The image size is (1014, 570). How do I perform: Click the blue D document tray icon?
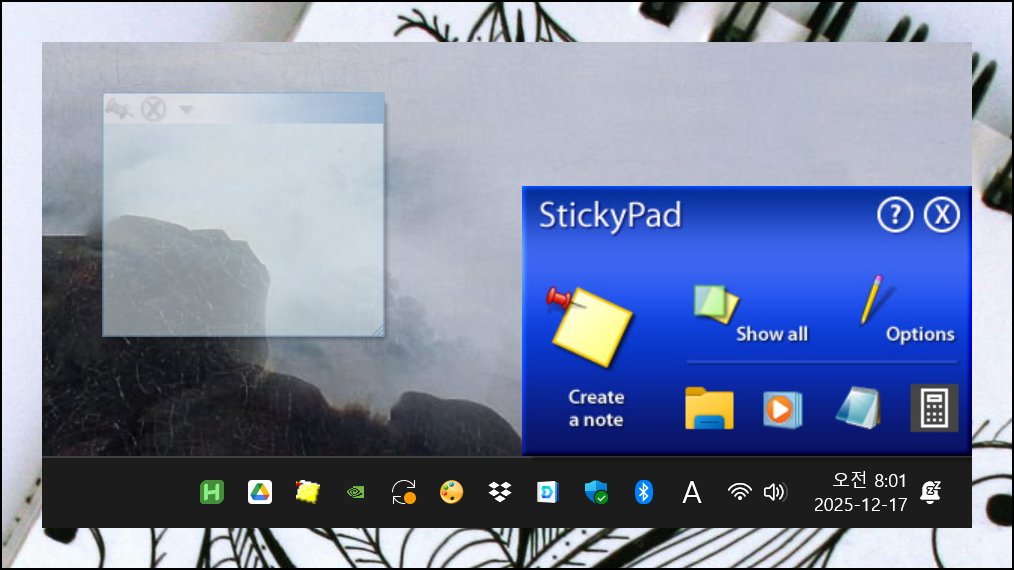[x=547, y=492]
